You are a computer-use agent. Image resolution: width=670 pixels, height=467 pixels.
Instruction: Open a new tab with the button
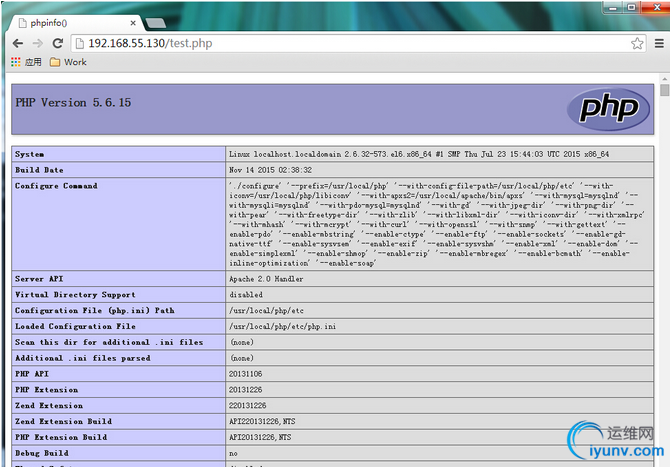pos(156,23)
